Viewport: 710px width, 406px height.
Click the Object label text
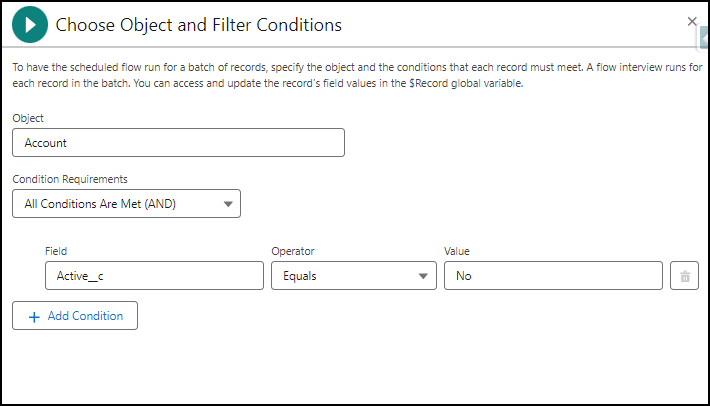[28, 118]
